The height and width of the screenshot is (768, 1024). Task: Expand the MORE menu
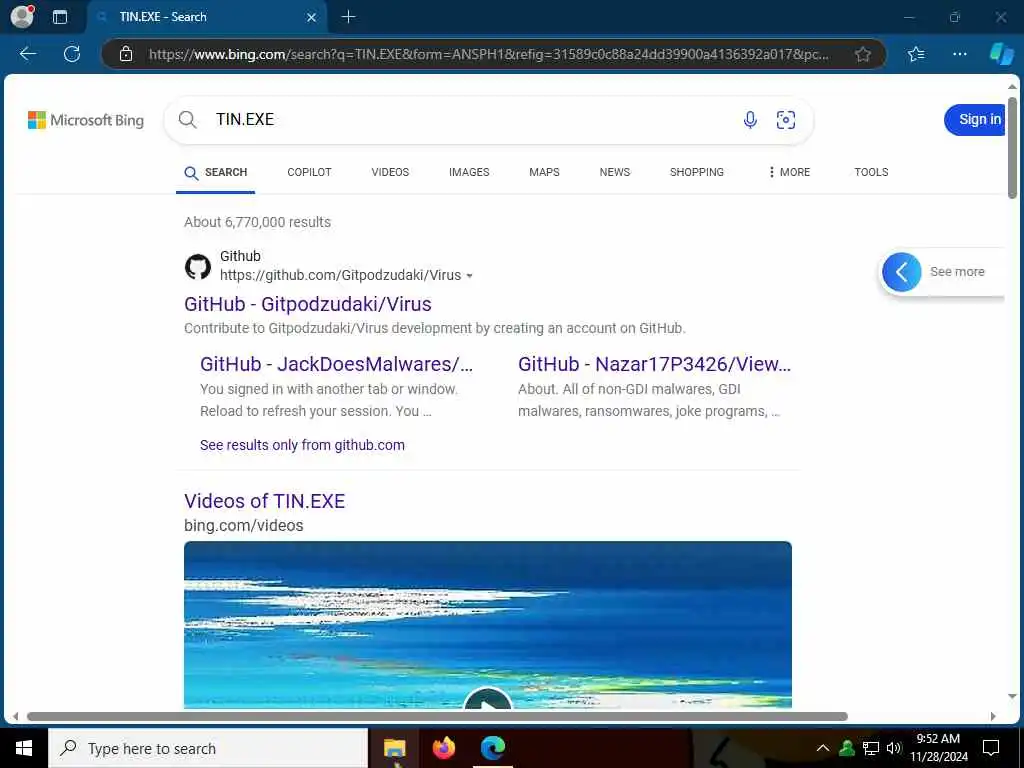pyautogui.click(x=789, y=172)
